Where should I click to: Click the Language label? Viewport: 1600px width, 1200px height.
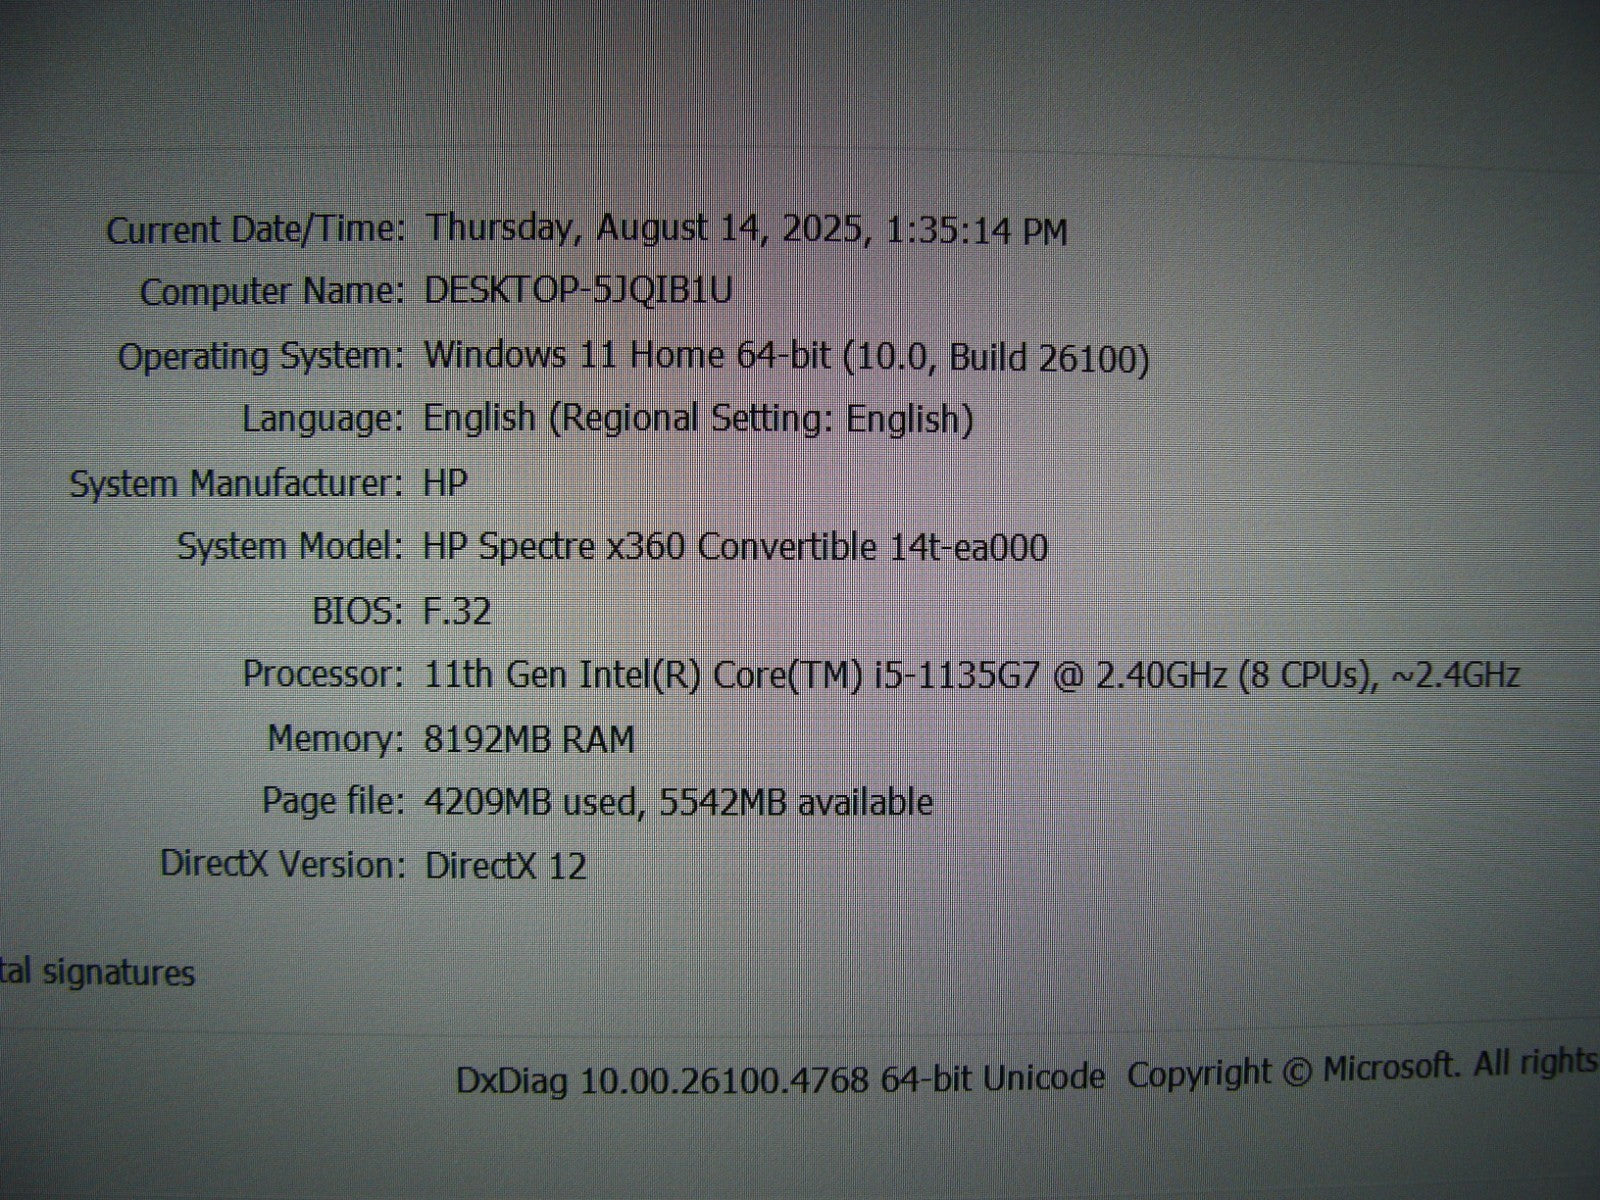(322, 419)
